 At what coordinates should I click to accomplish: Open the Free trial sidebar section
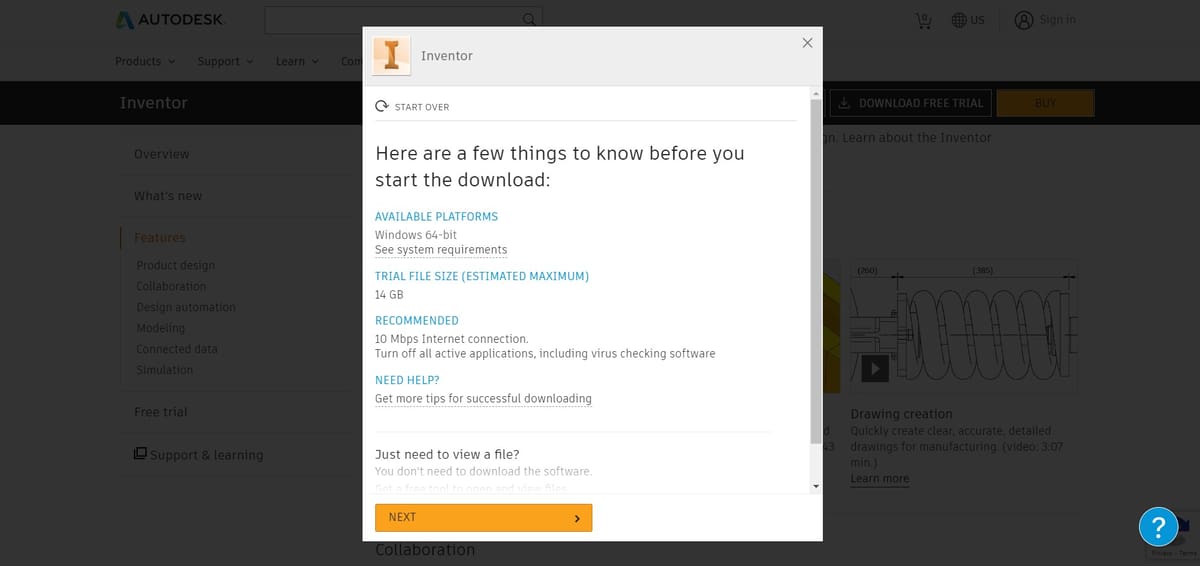(x=160, y=412)
